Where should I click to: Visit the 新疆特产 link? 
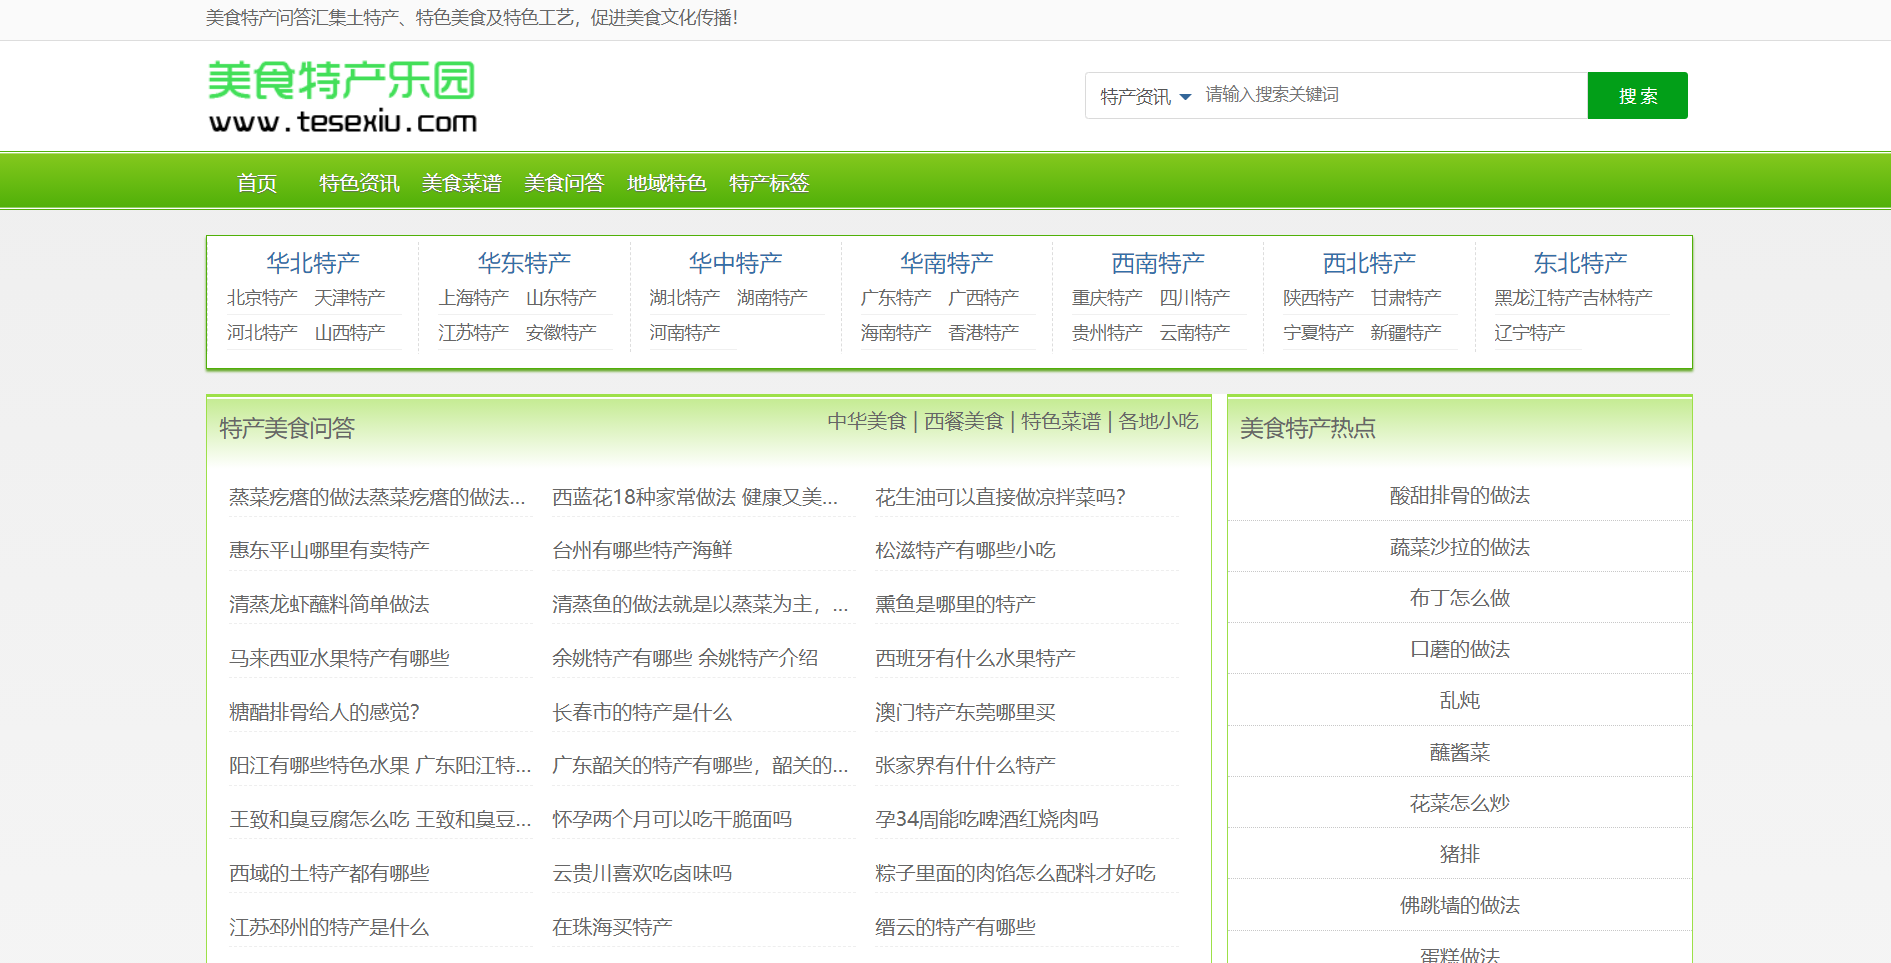1405,332
